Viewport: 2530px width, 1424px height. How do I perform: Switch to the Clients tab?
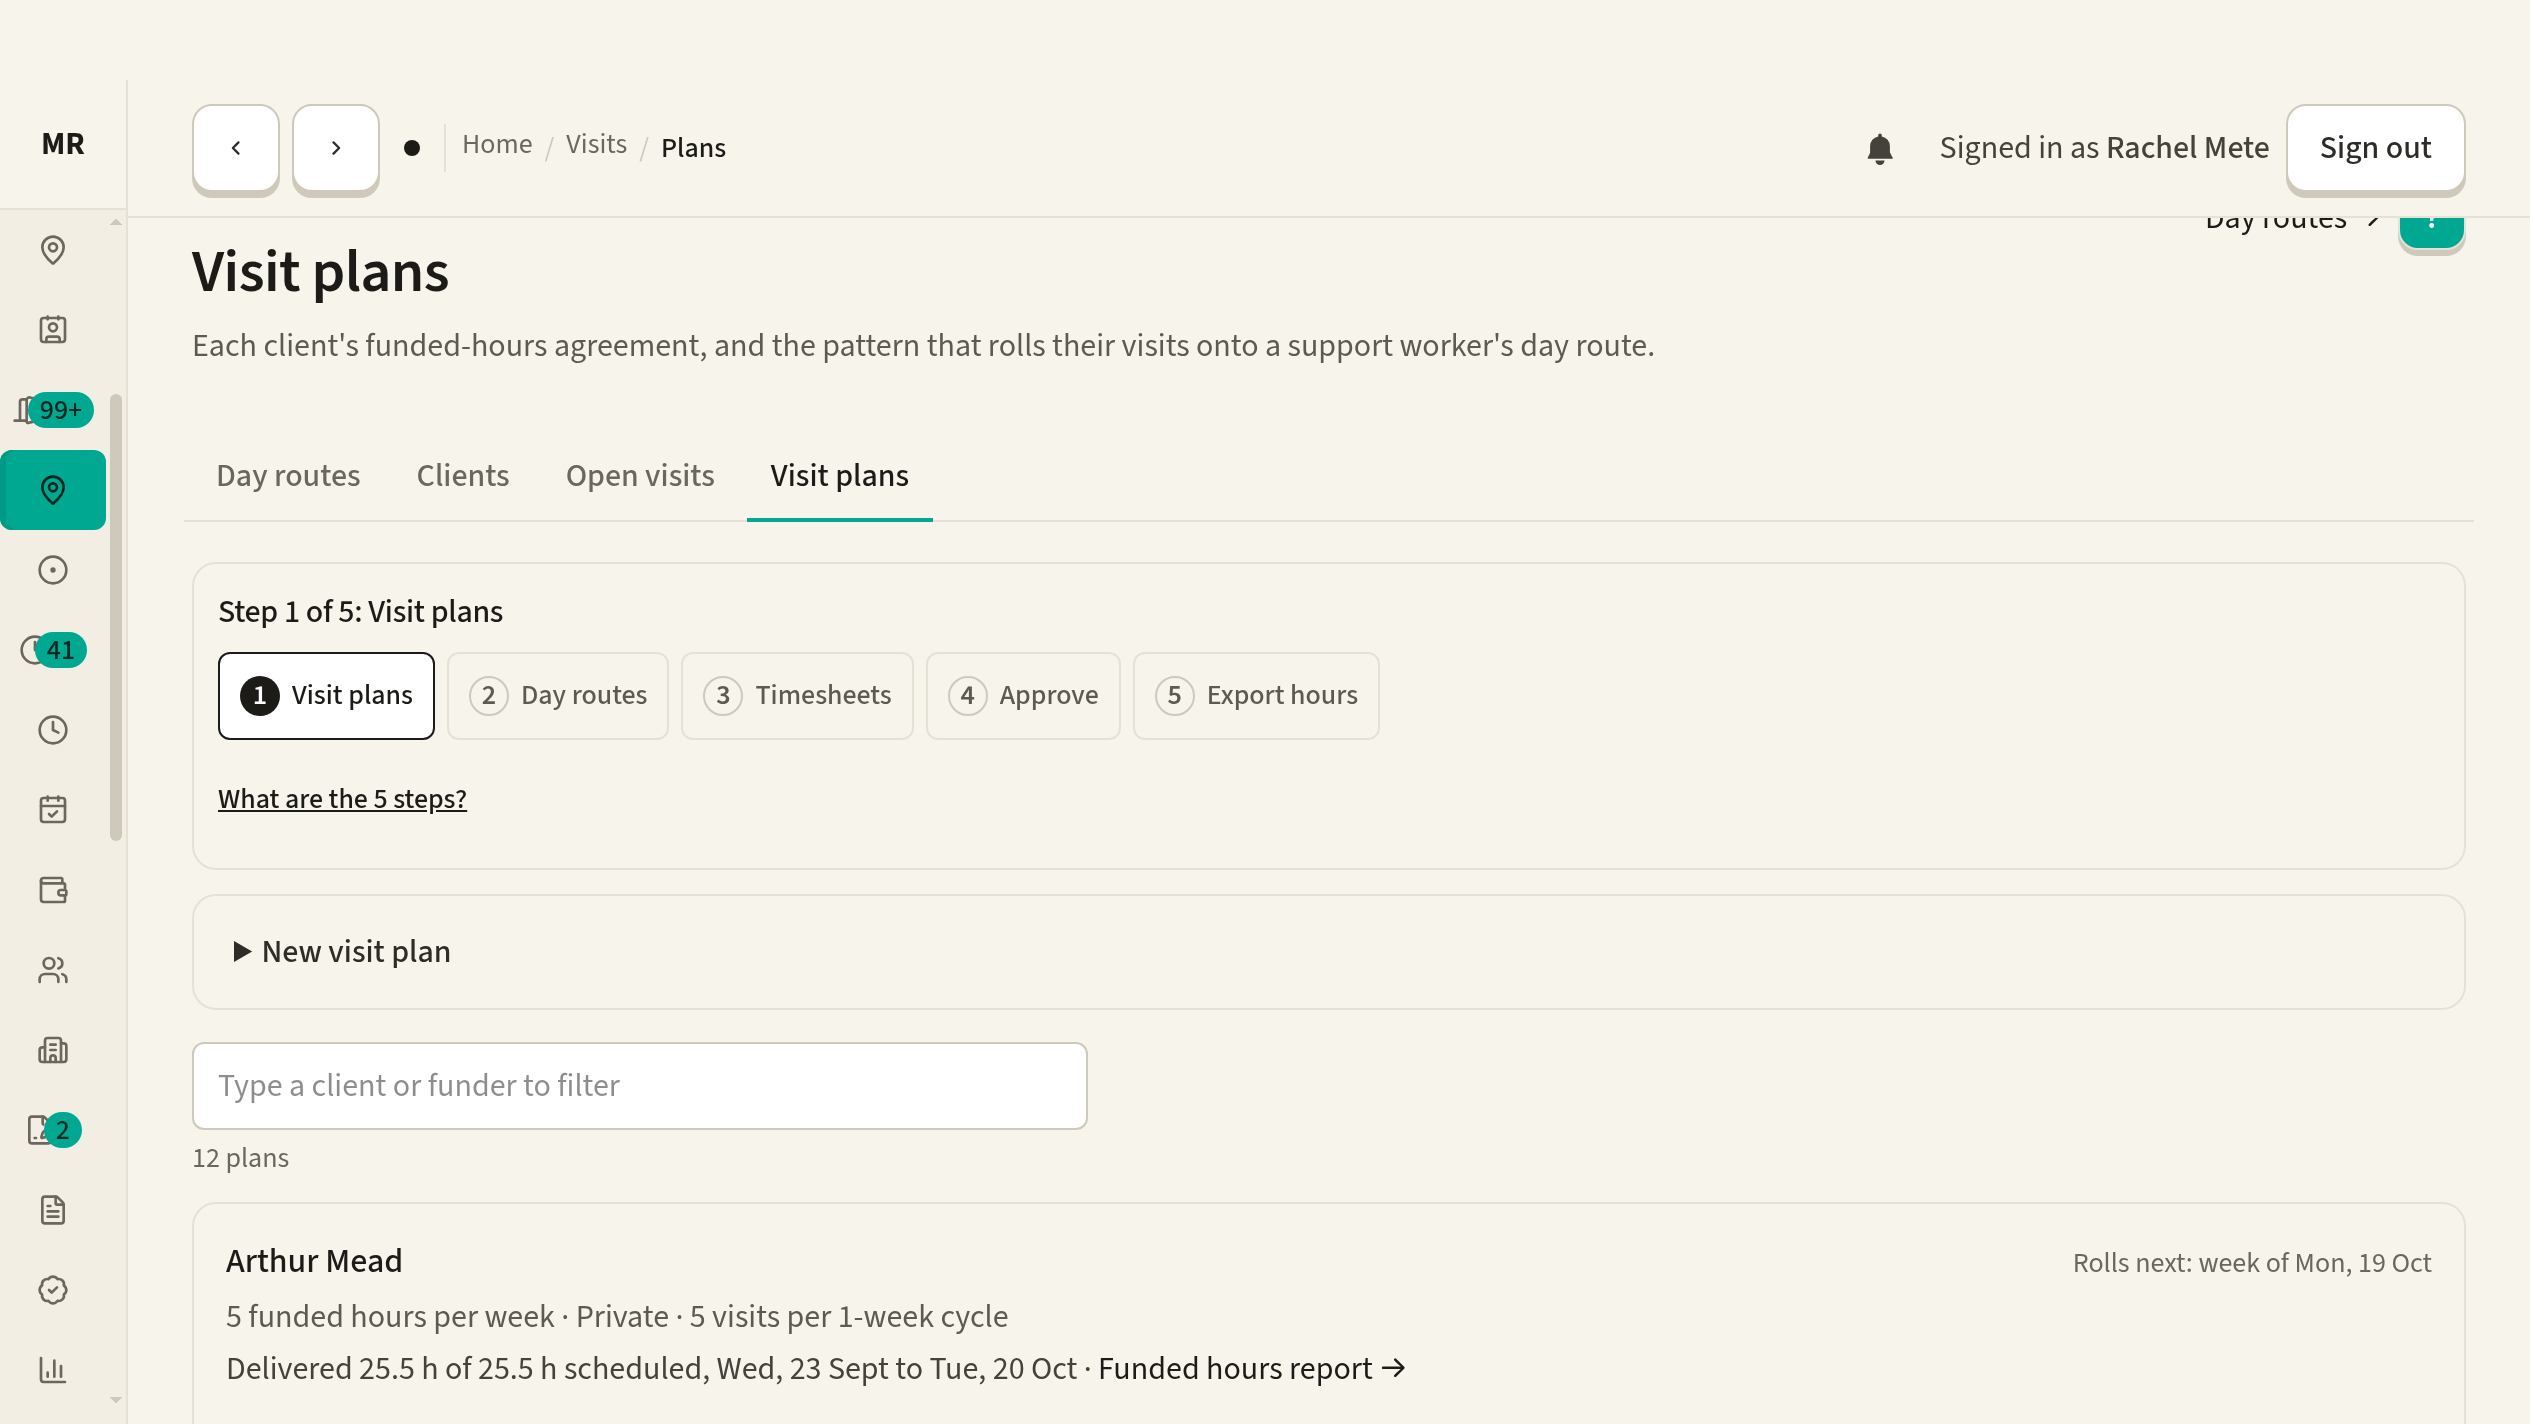pyautogui.click(x=463, y=476)
